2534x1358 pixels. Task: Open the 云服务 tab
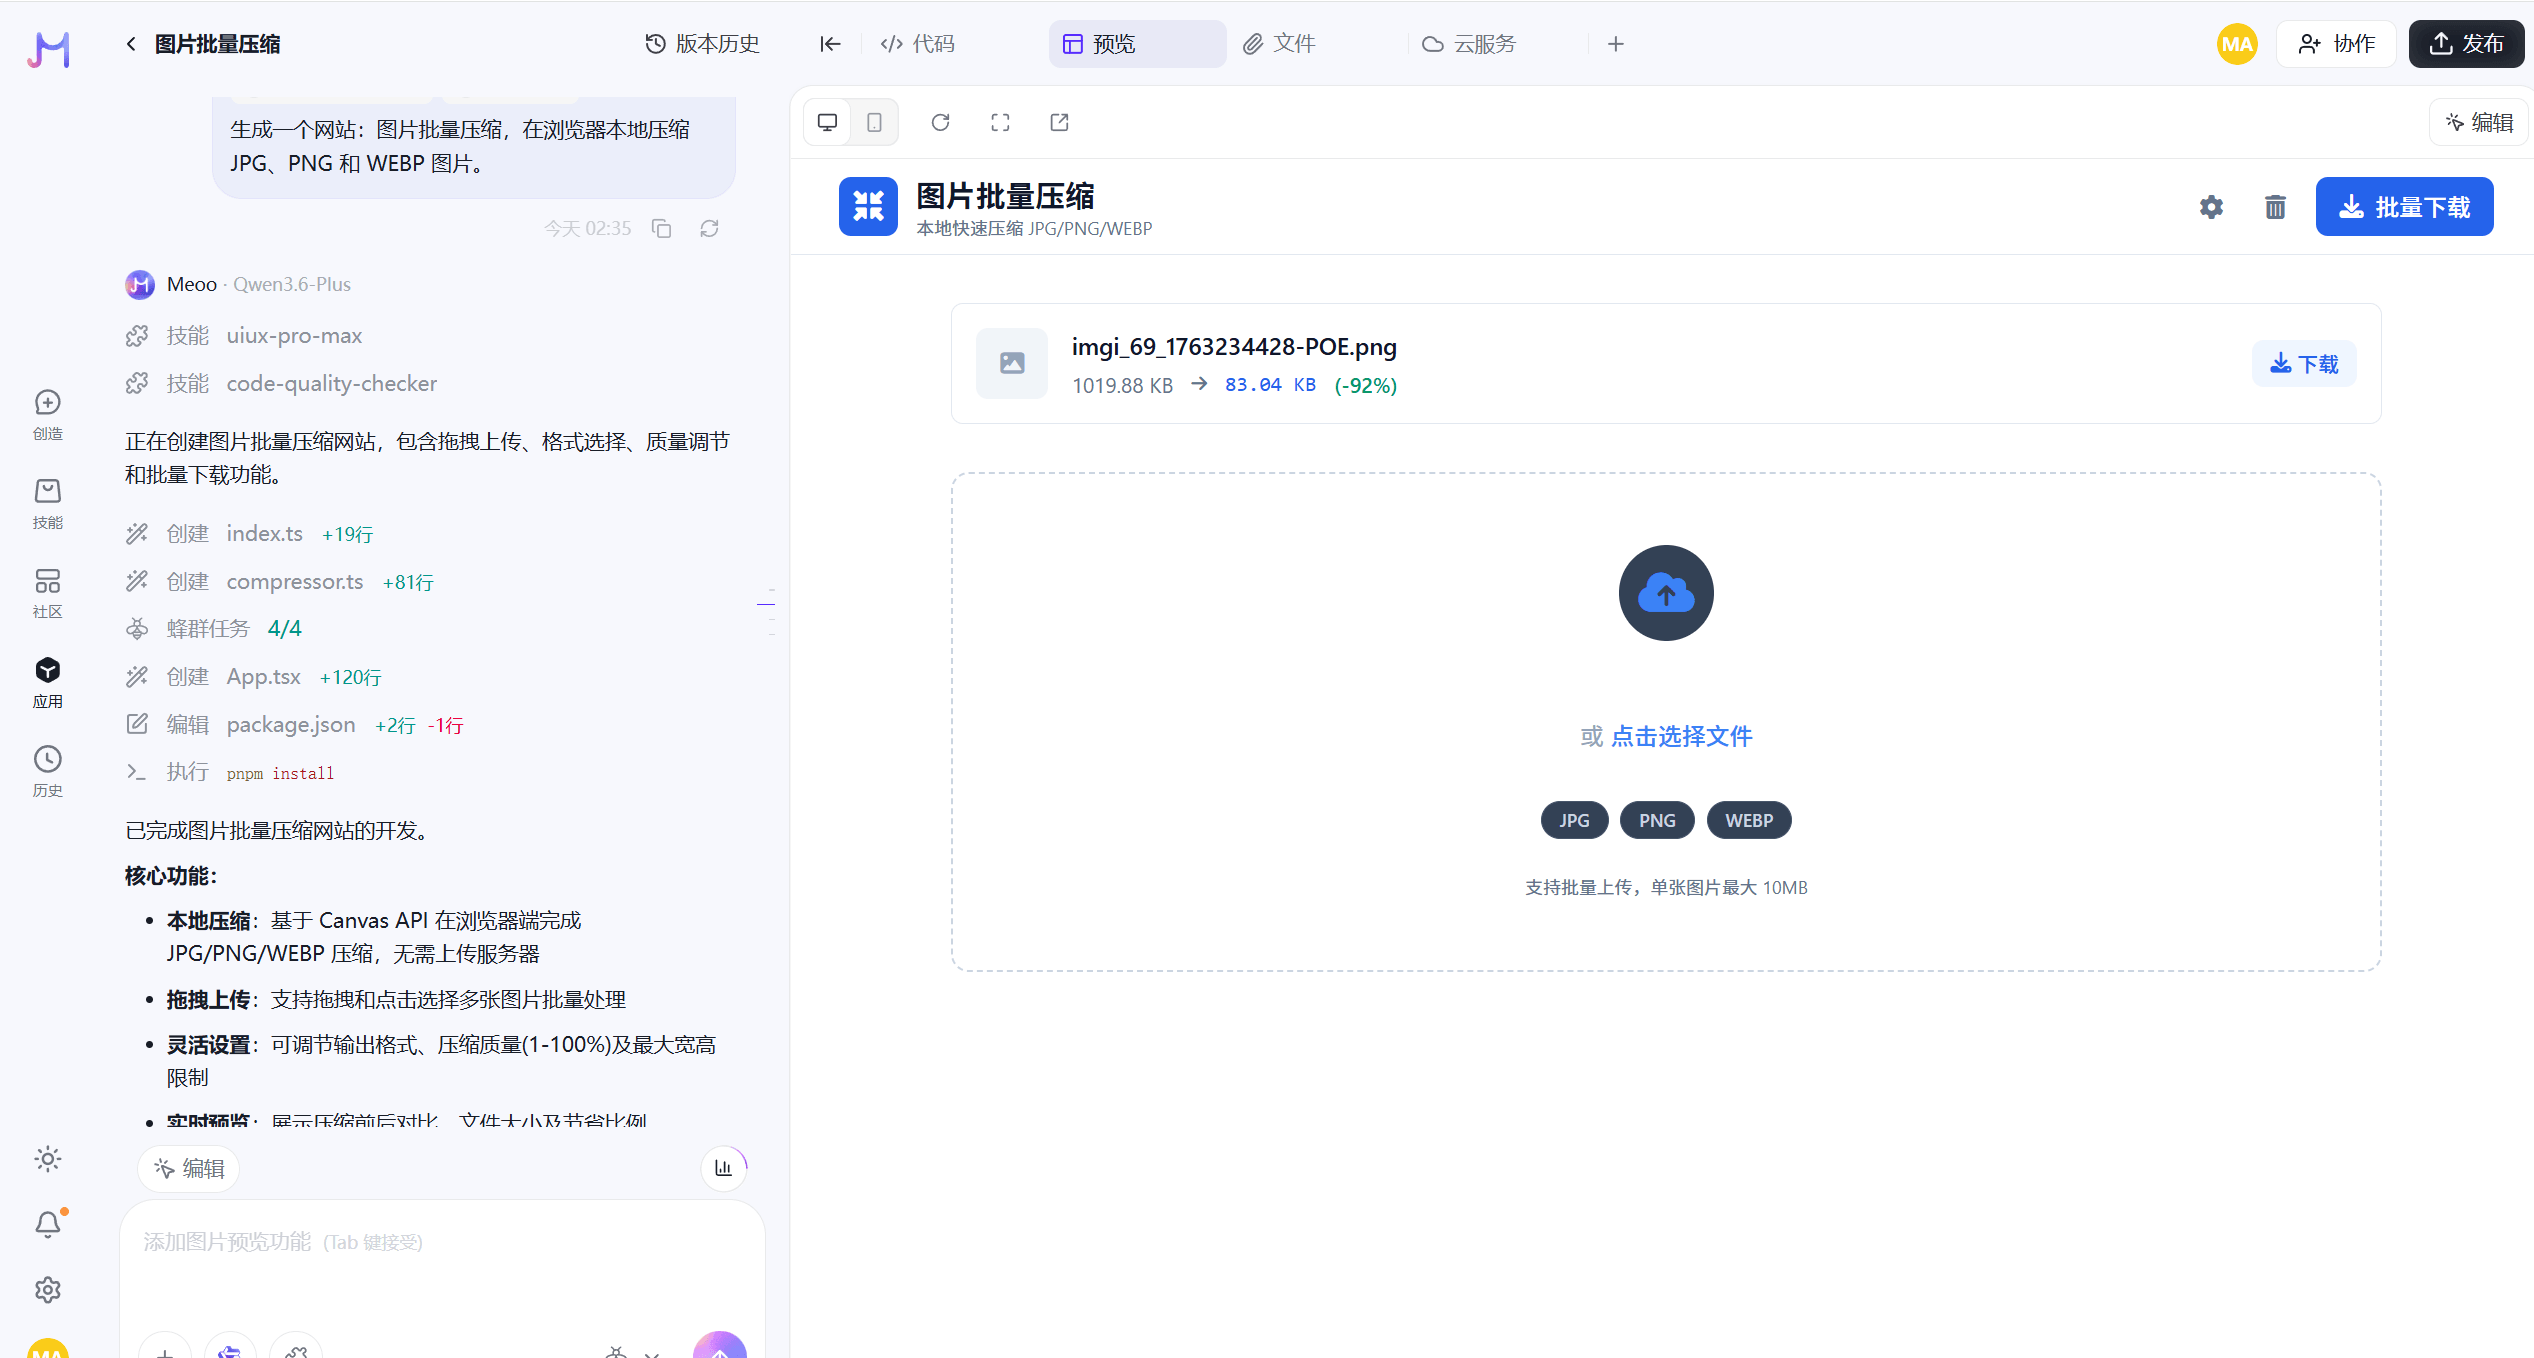tap(1469, 44)
